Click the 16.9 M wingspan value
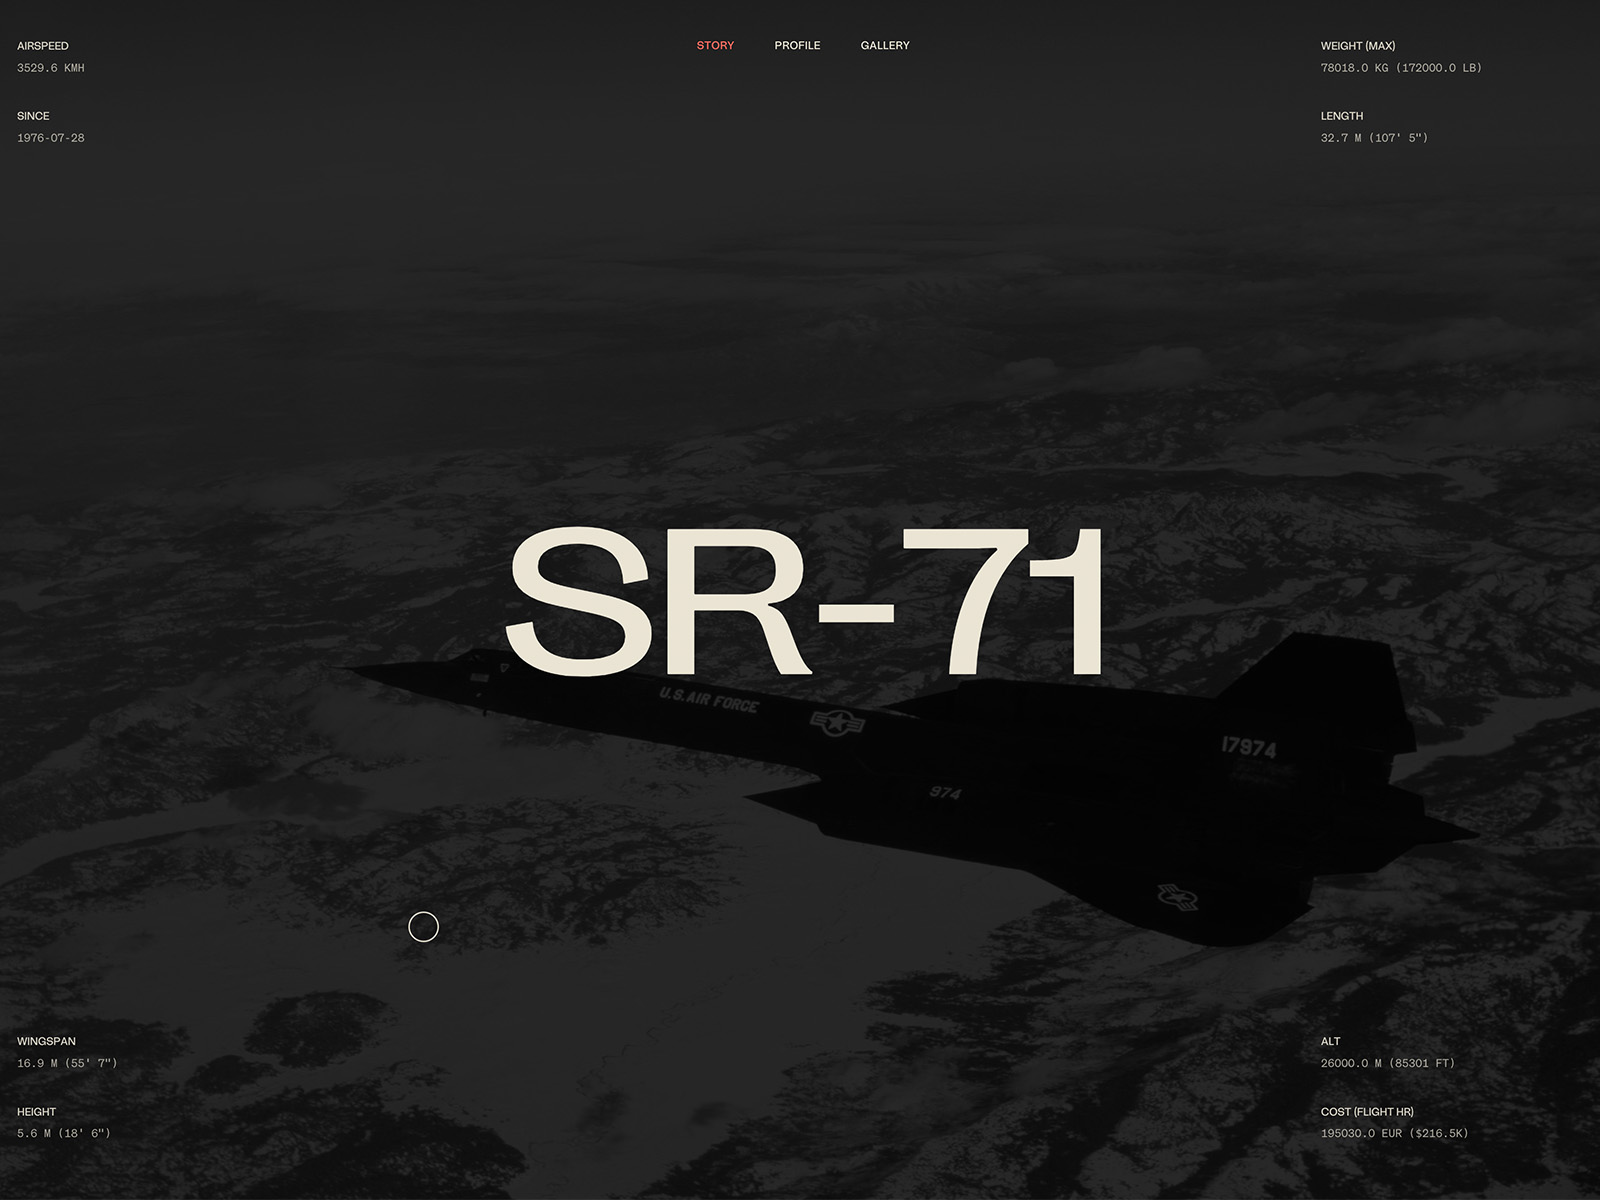Screen dimensions: 1600x1200 (x=67, y=1063)
